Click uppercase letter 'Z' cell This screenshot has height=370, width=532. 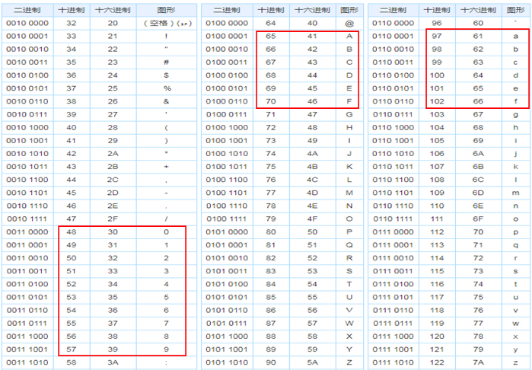tap(349, 363)
